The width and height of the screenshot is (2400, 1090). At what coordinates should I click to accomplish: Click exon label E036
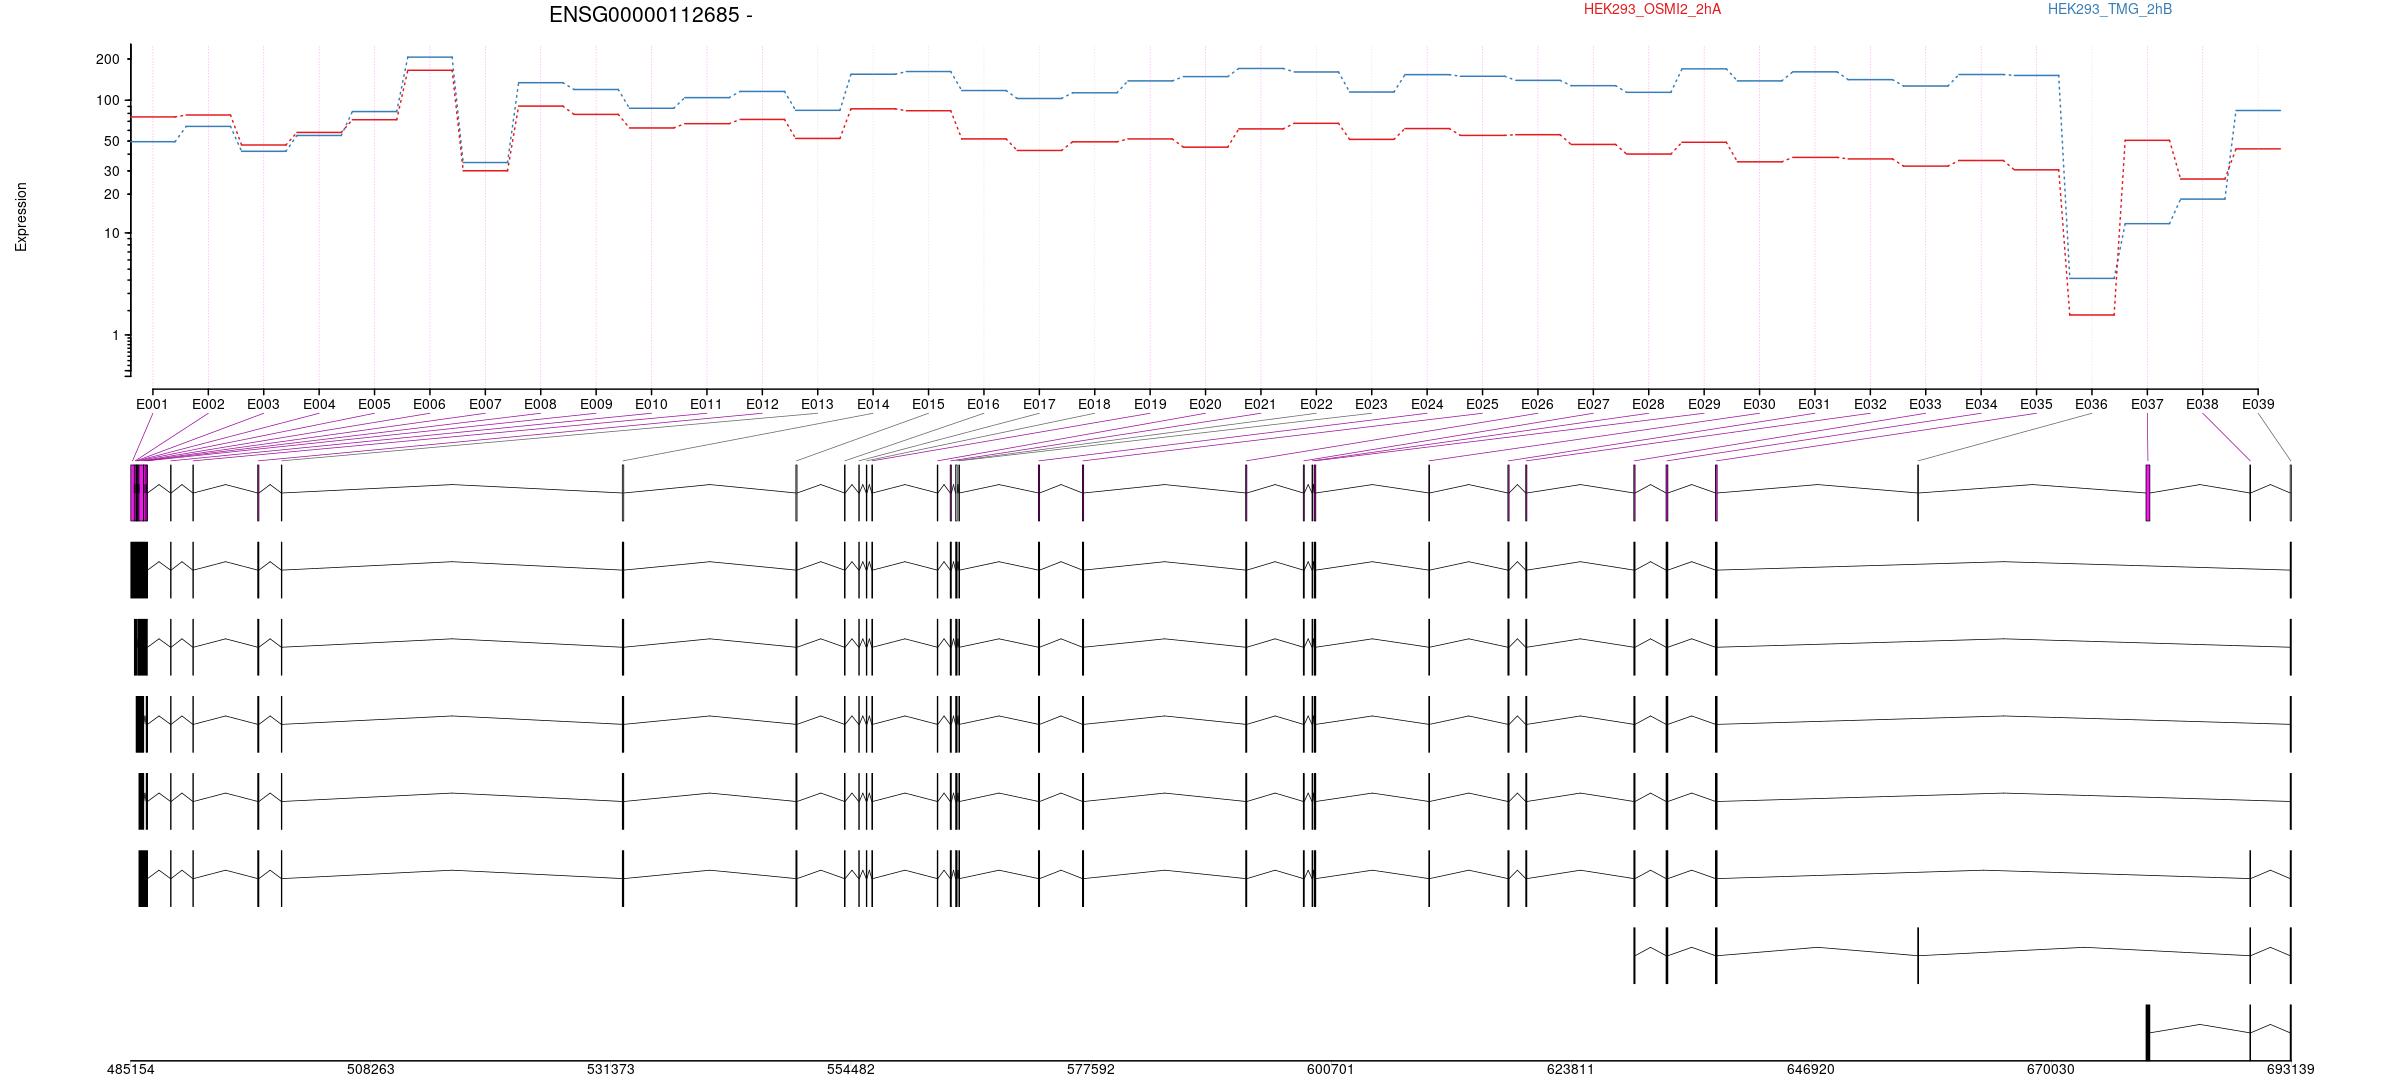click(x=2091, y=404)
